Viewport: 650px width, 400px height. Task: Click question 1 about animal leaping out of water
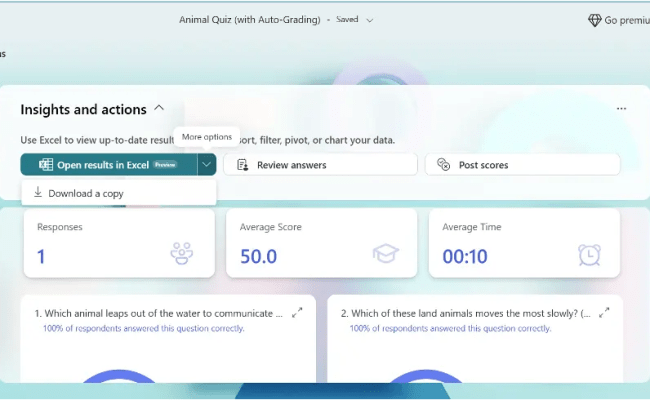(x=158, y=313)
